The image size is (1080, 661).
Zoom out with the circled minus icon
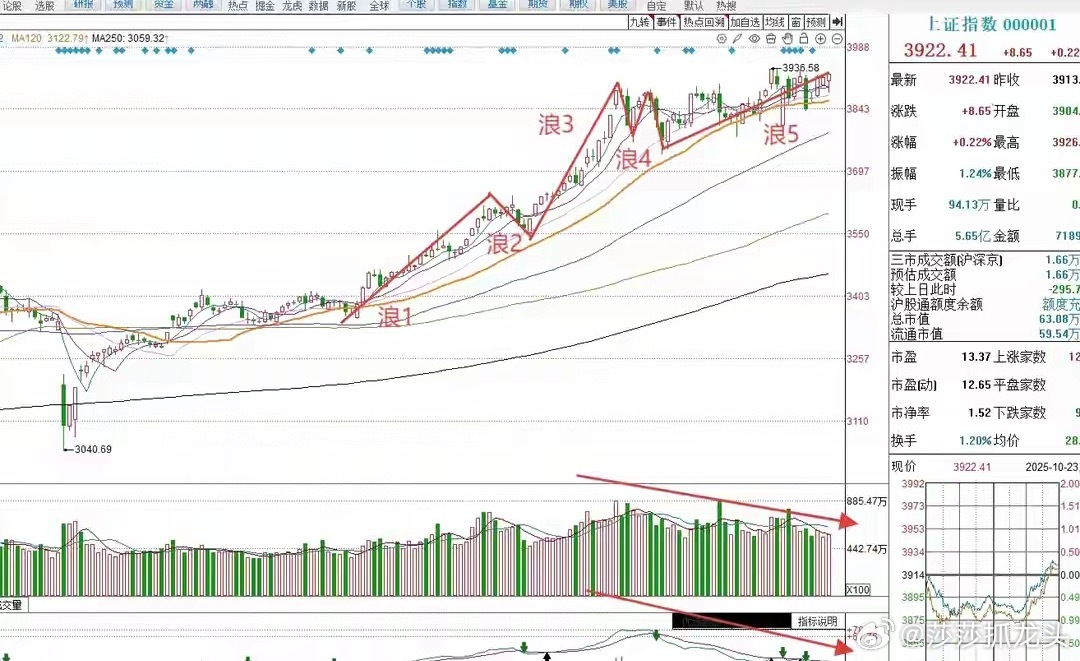point(837,39)
